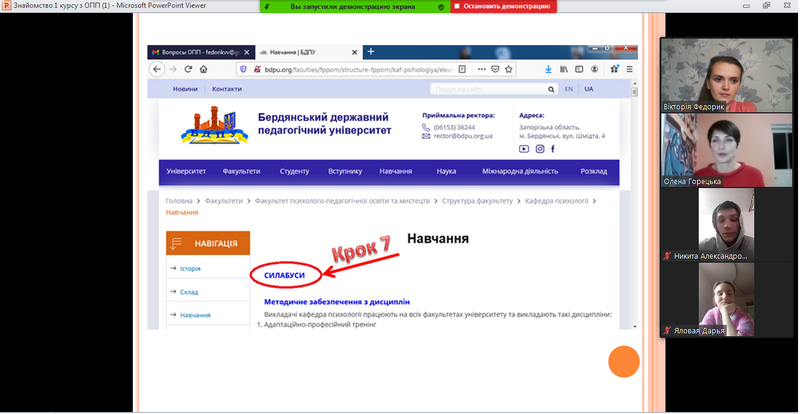Image resolution: width=800 pixels, height=414 pixels.
Task: Open the Firefox account icon
Action: [594, 69]
